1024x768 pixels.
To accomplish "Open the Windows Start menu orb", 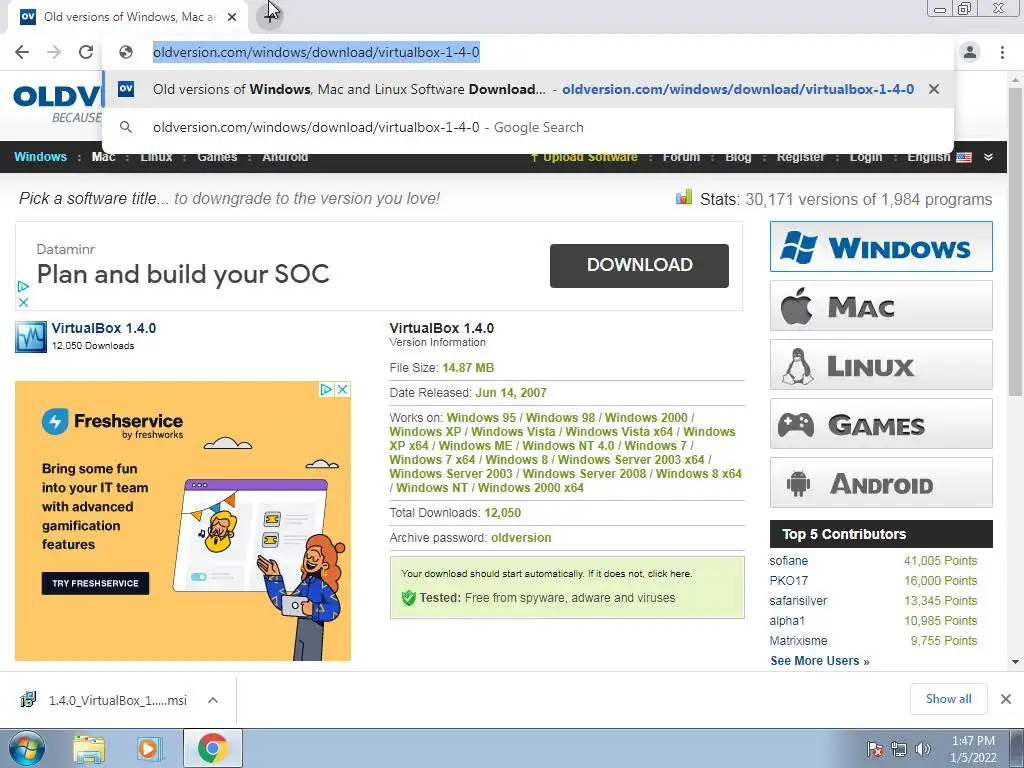I will point(26,748).
